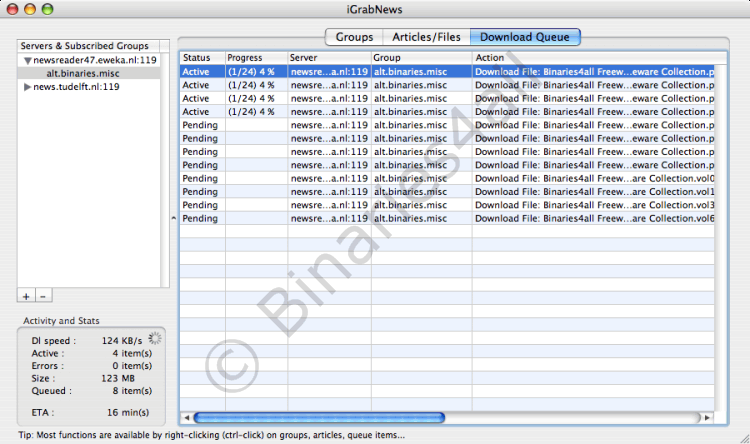Expand the news.tudelft.nl:119 server

click(x=27, y=87)
